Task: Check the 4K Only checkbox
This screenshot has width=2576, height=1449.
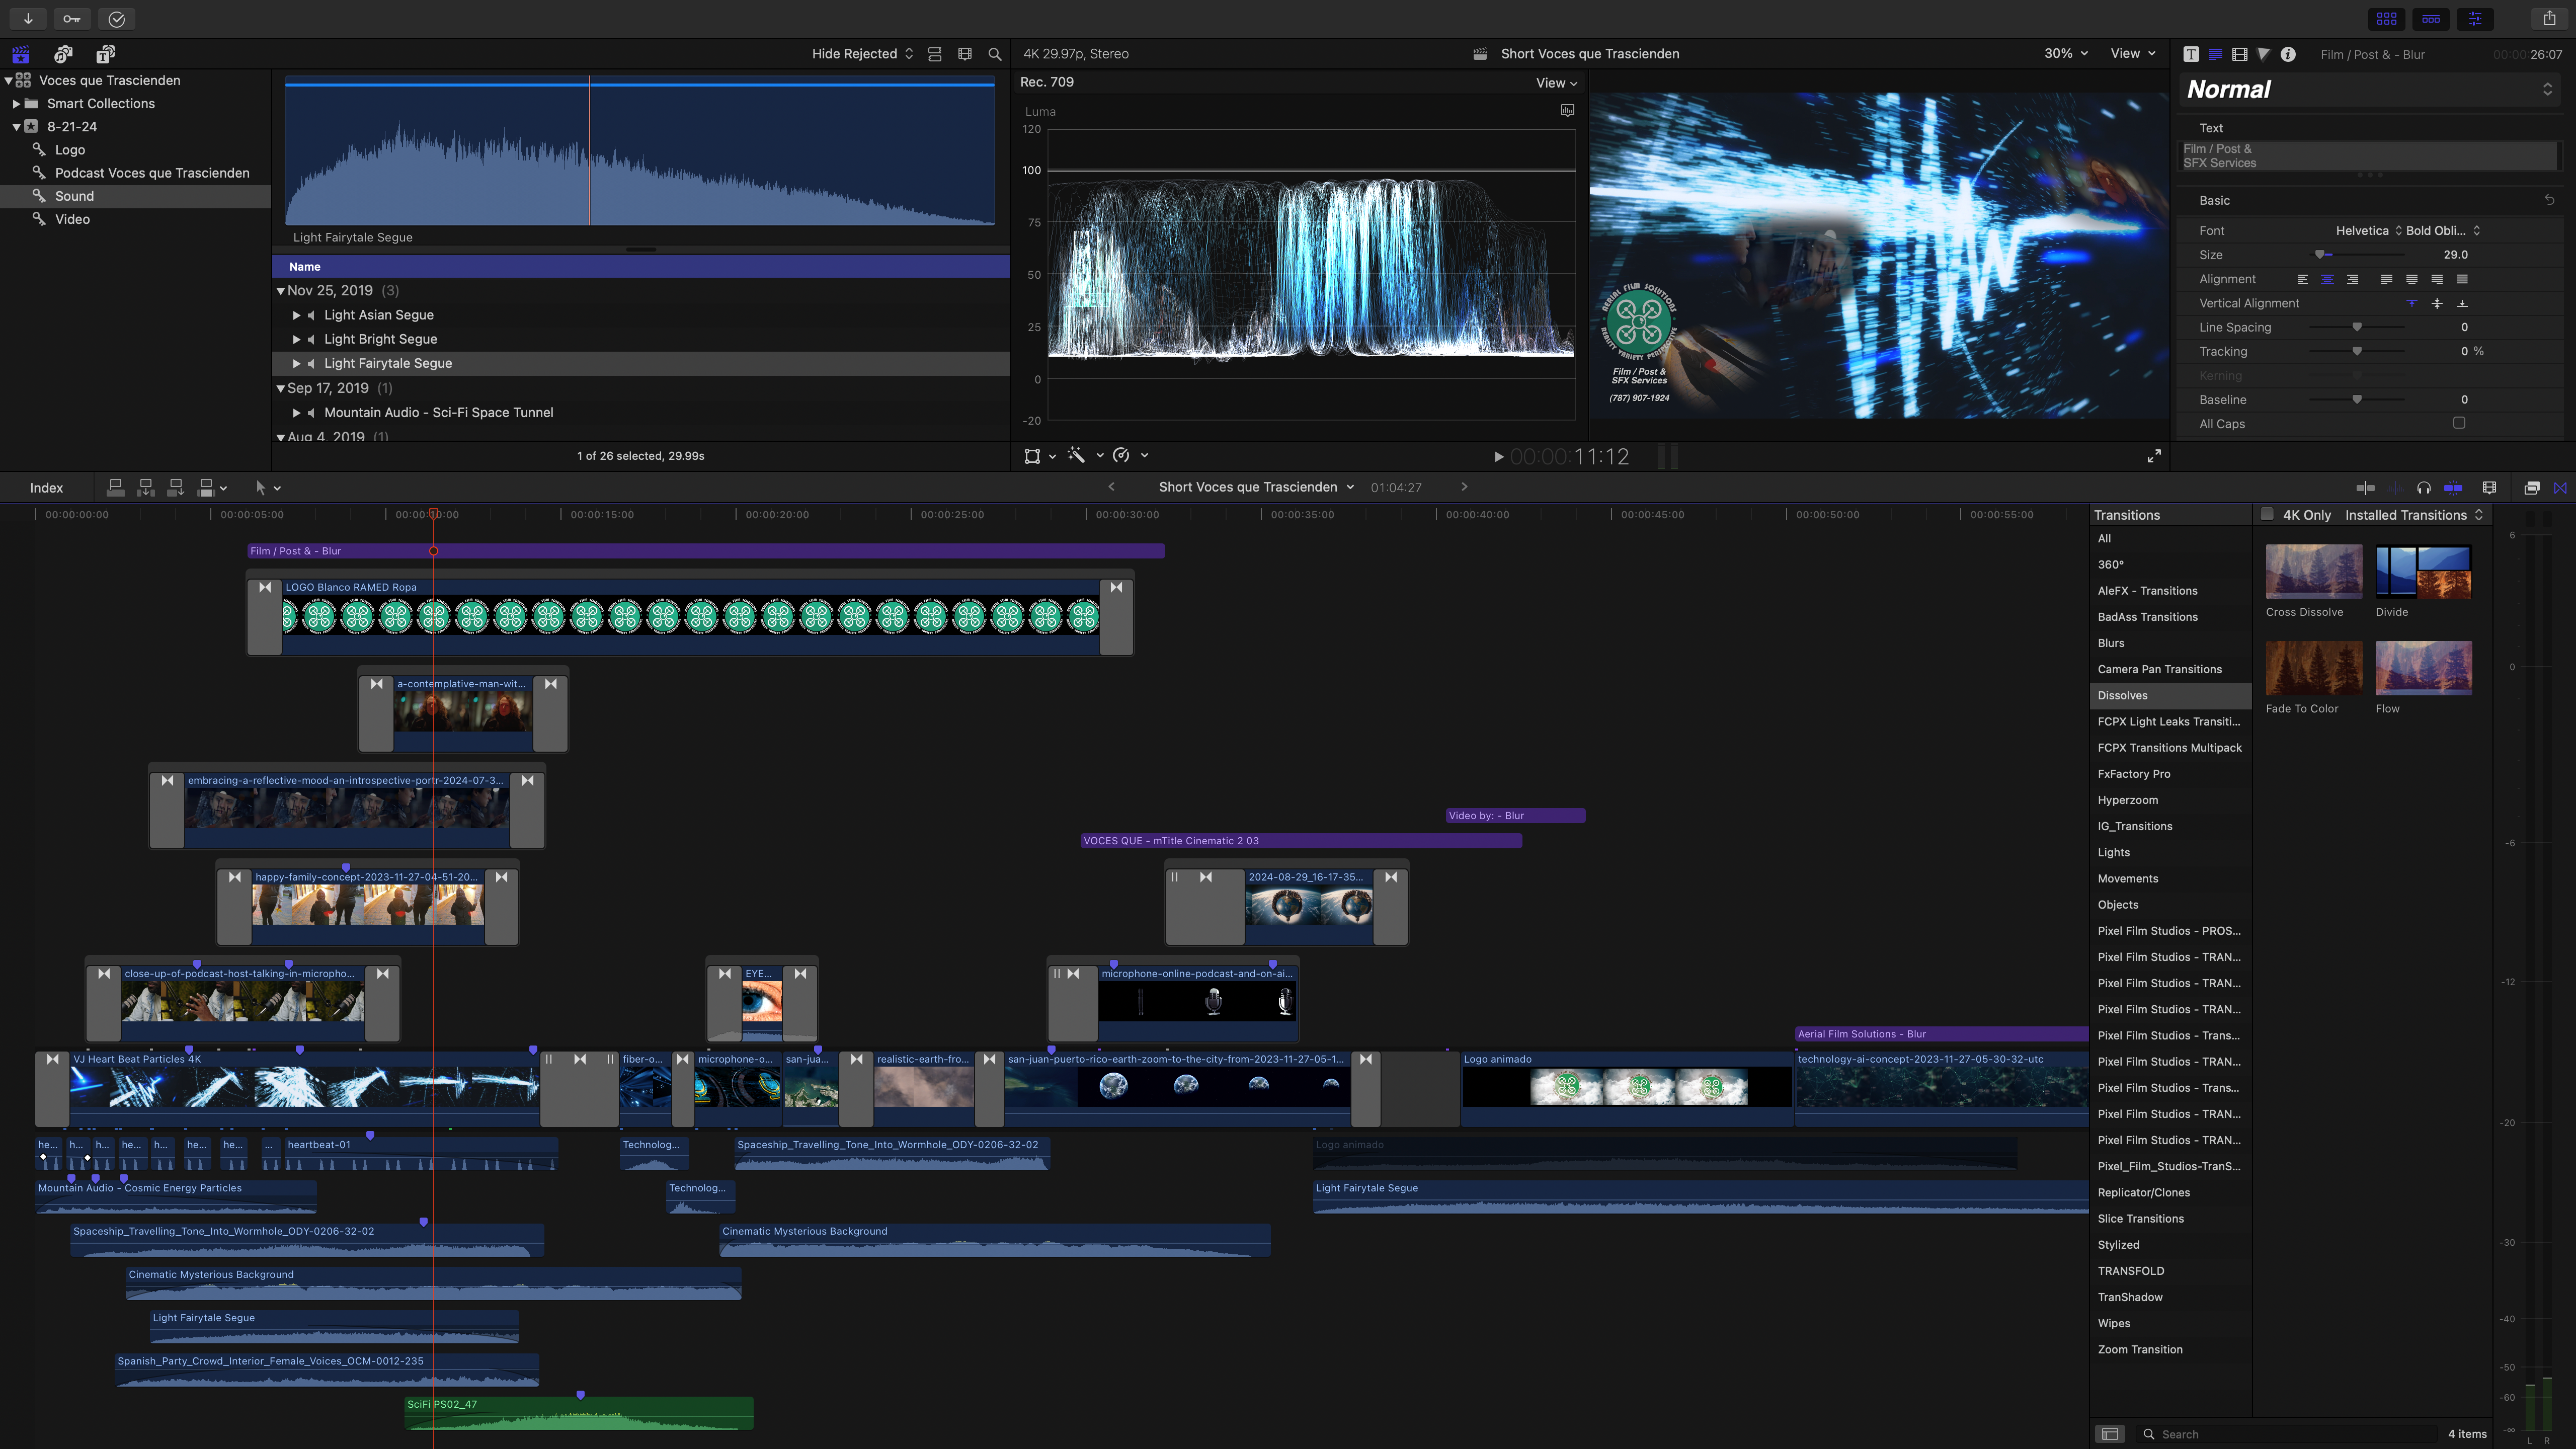Action: click(x=2267, y=515)
